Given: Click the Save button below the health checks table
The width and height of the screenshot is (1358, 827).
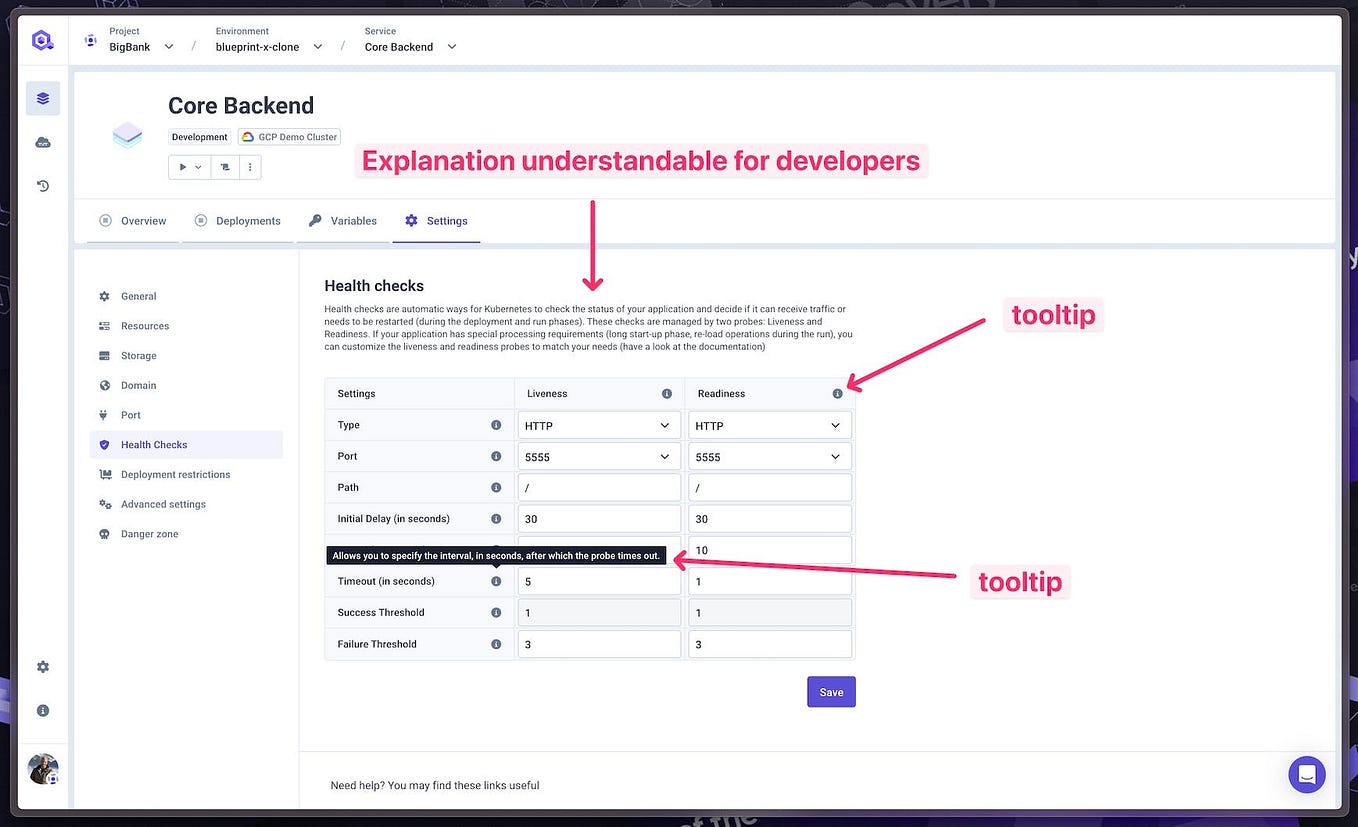Looking at the screenshot, I should (831, 691).
